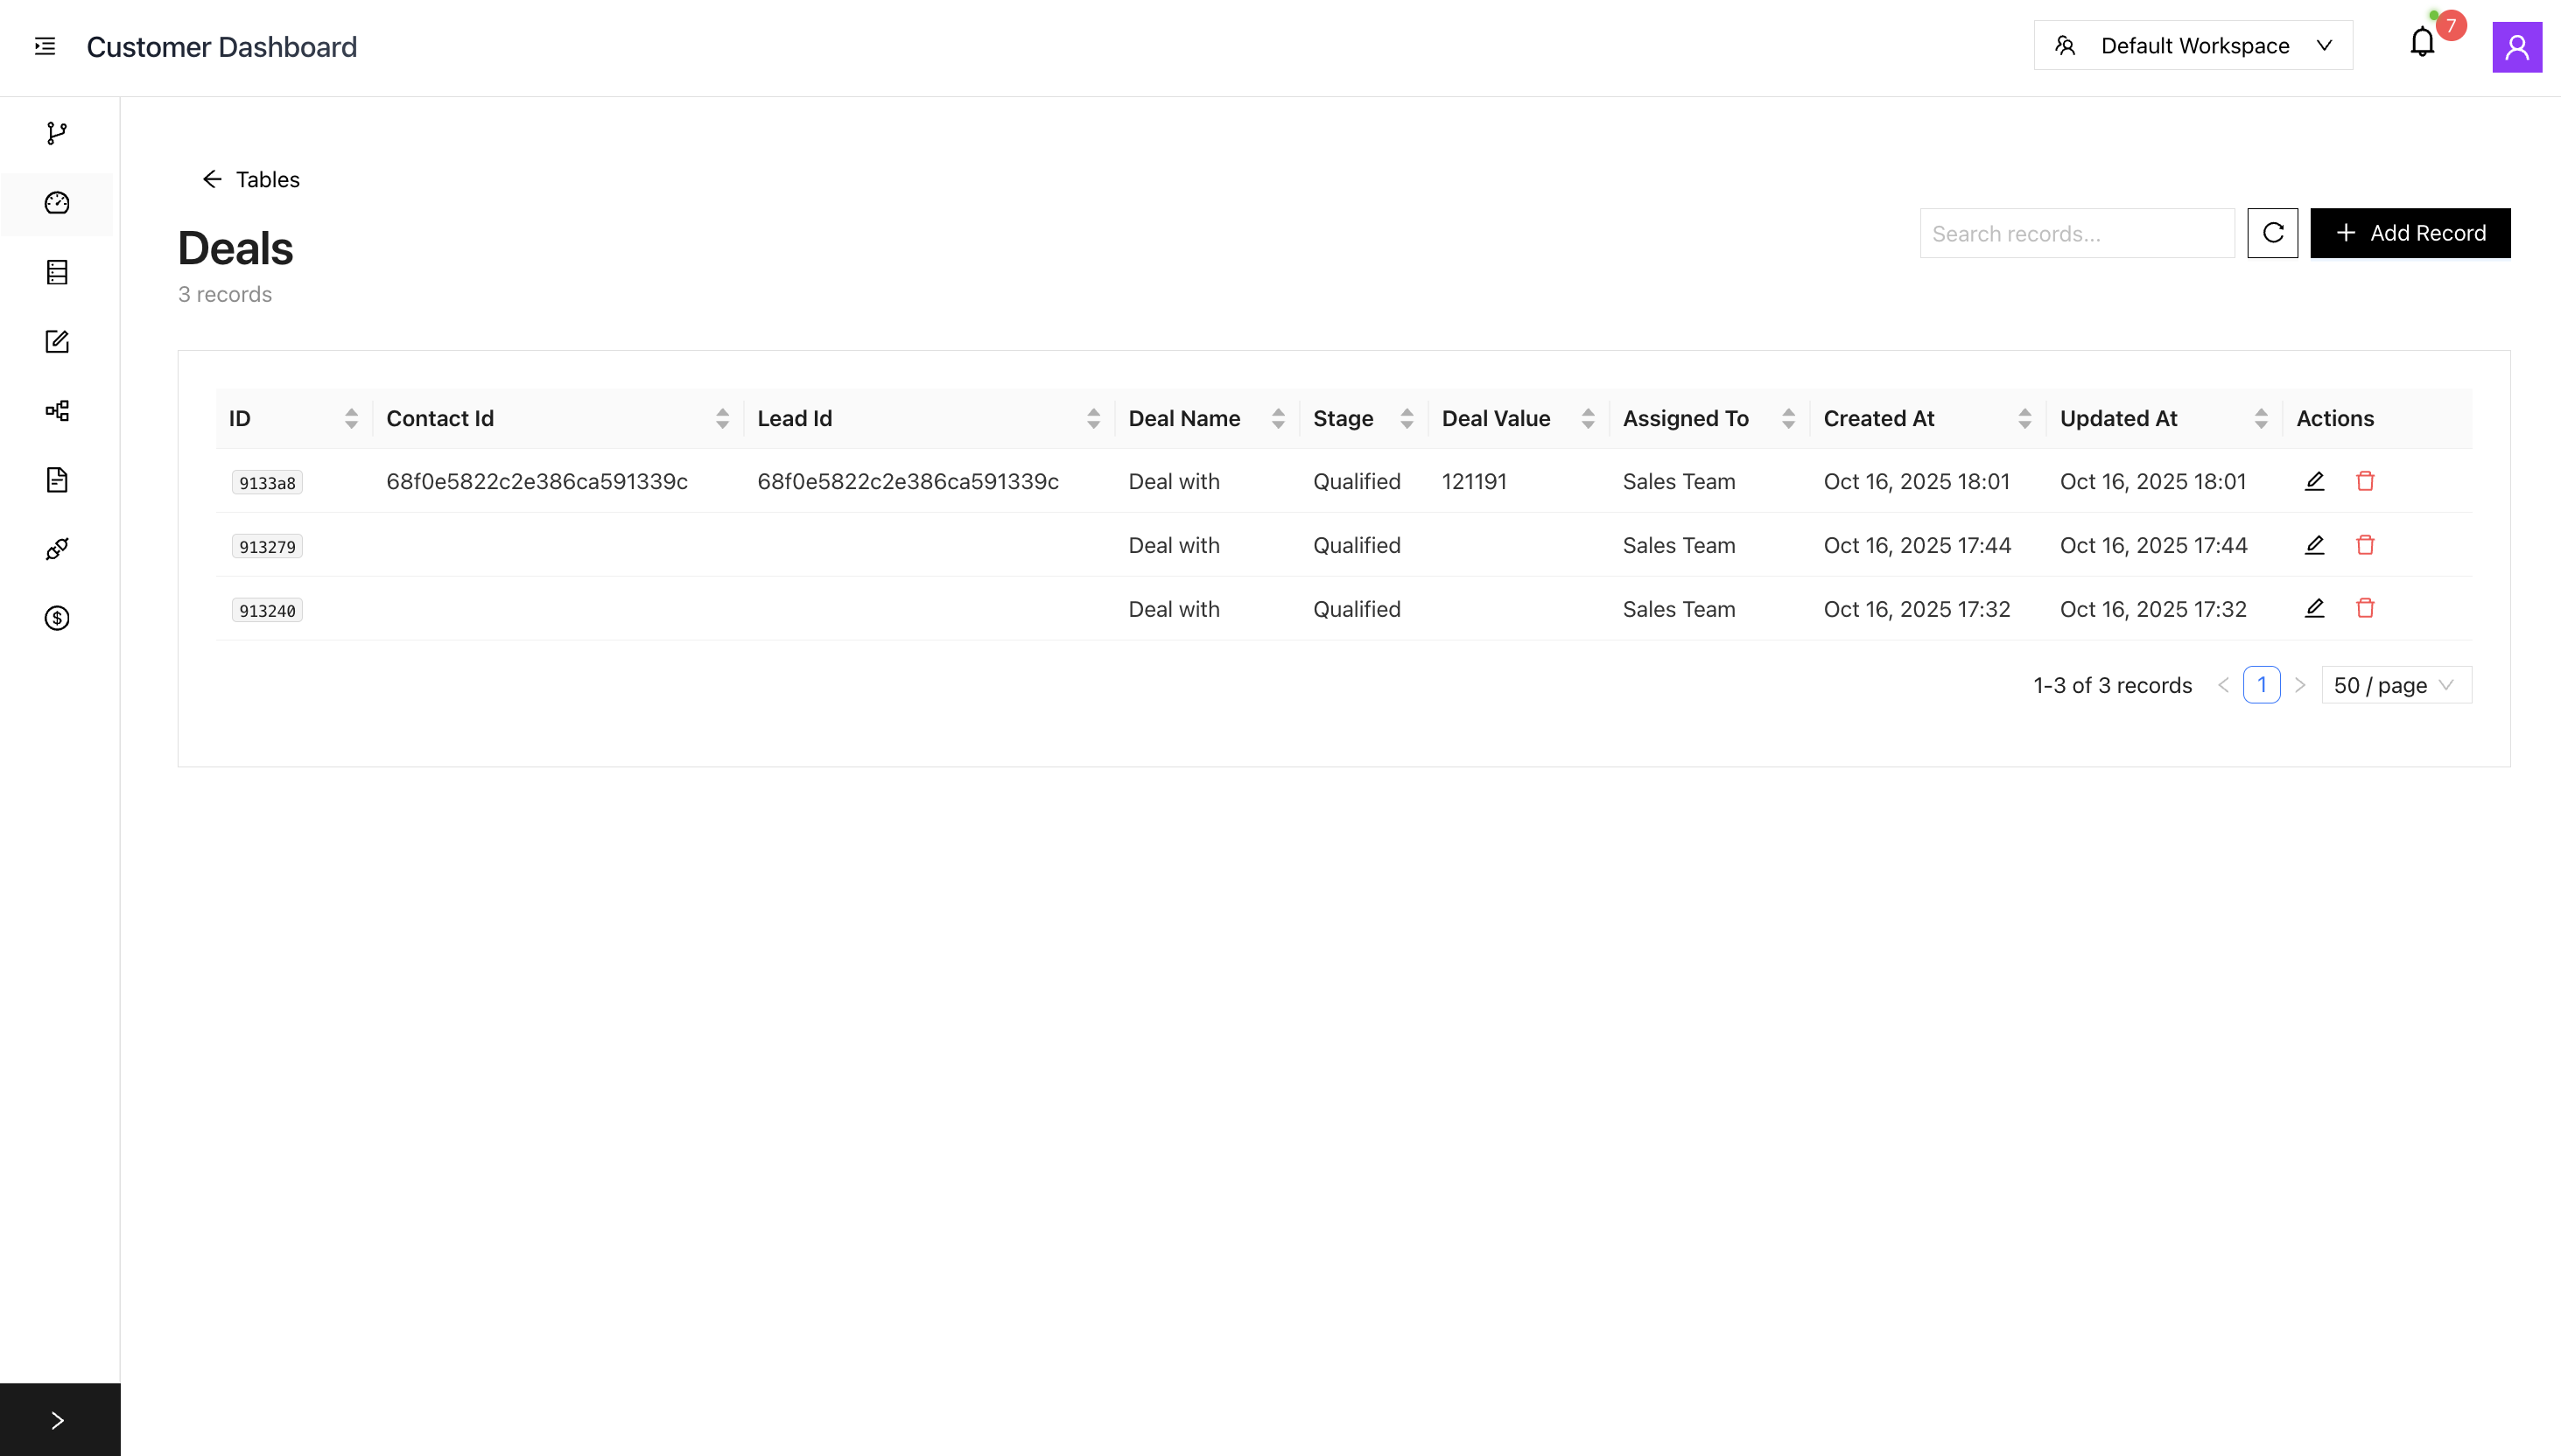Open the tables sidebar icon

pyautogui.click(x=57, y=272)
